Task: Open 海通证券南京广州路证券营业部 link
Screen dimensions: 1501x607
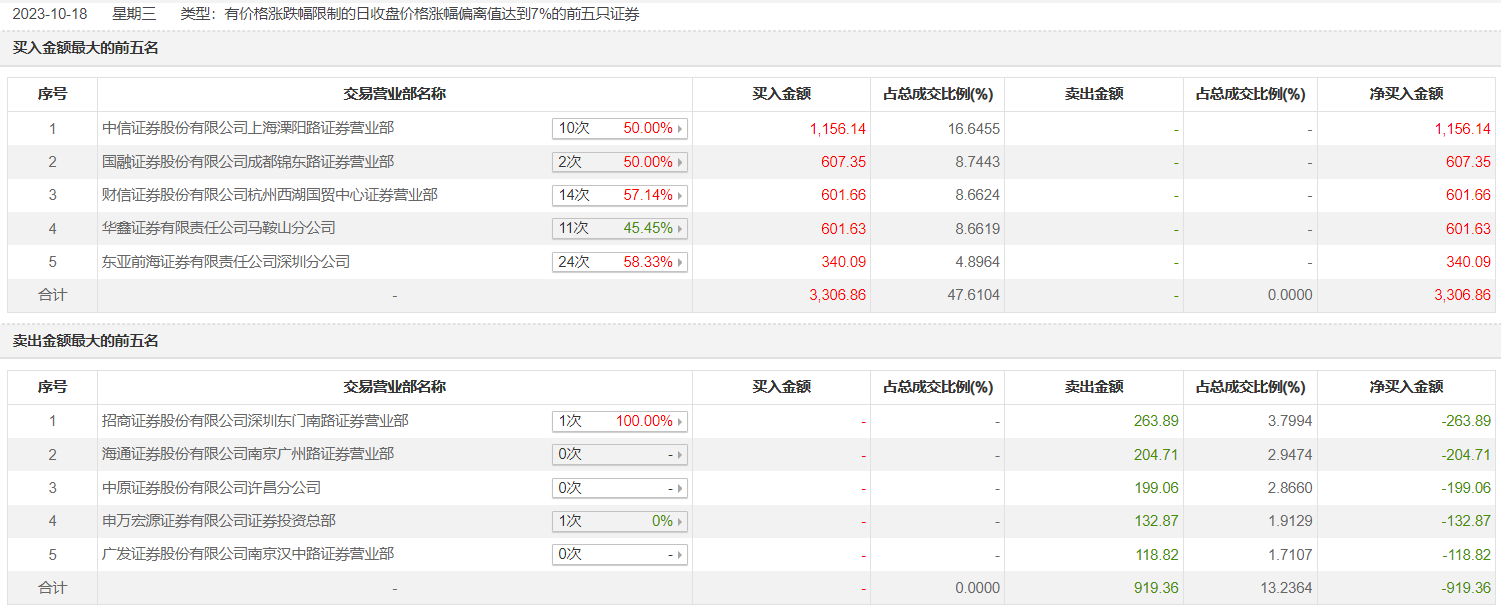Action: pos(248,454)
